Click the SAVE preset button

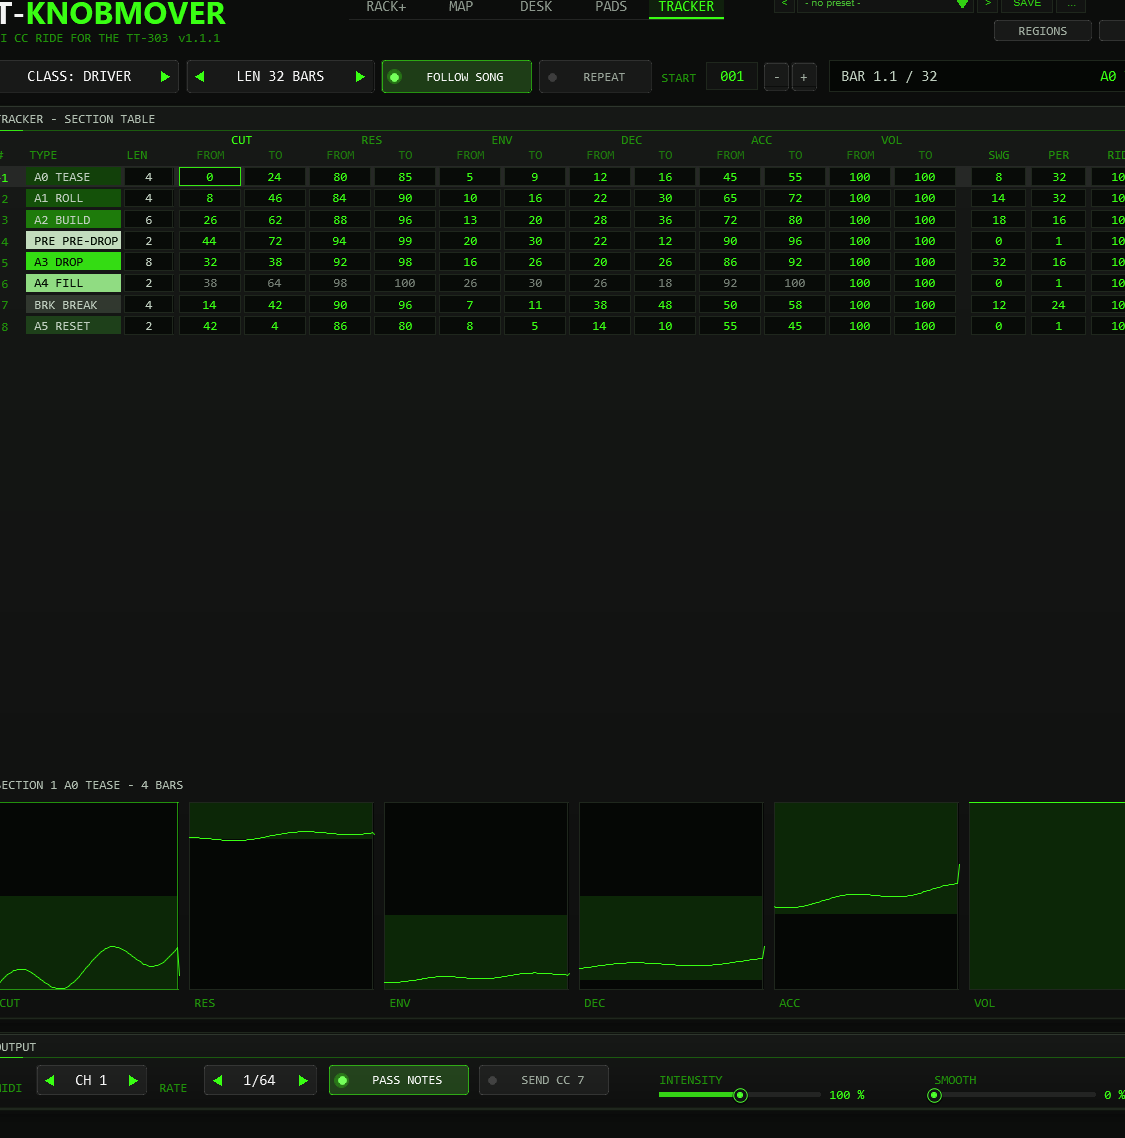pyautogui.click(x=1026, y=4)
